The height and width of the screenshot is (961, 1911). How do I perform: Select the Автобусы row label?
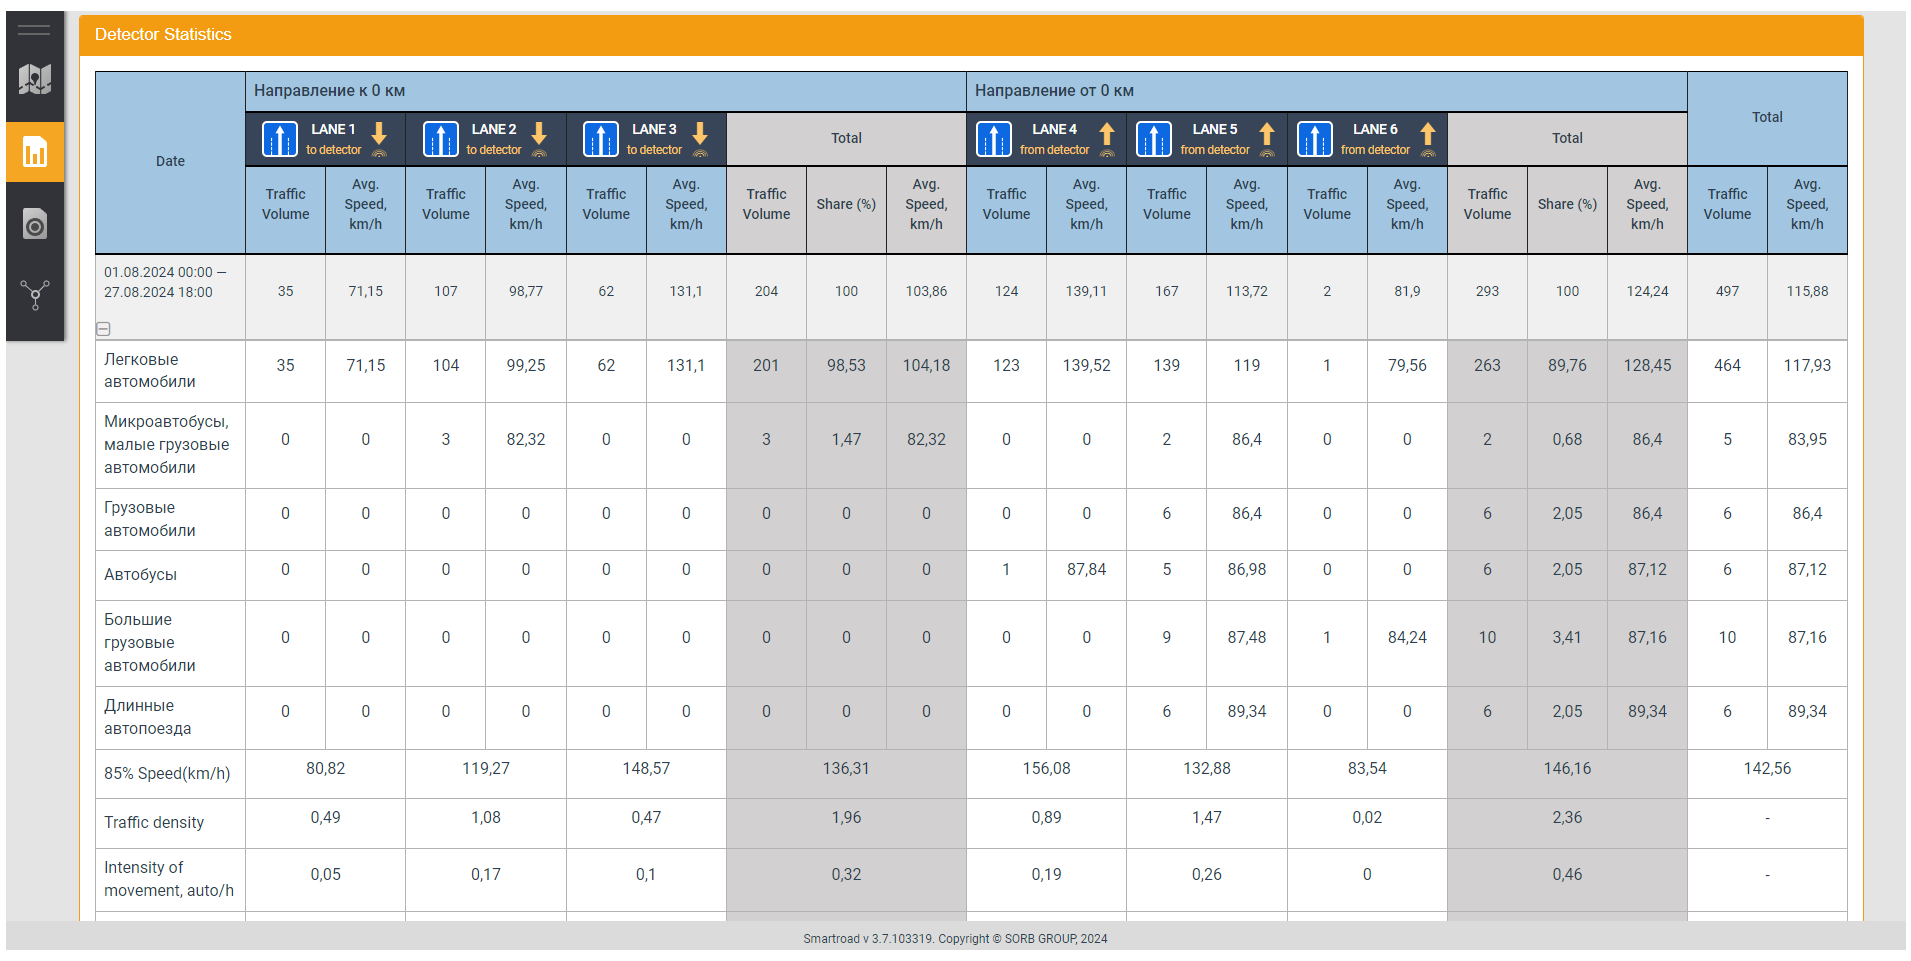(170, 575)
